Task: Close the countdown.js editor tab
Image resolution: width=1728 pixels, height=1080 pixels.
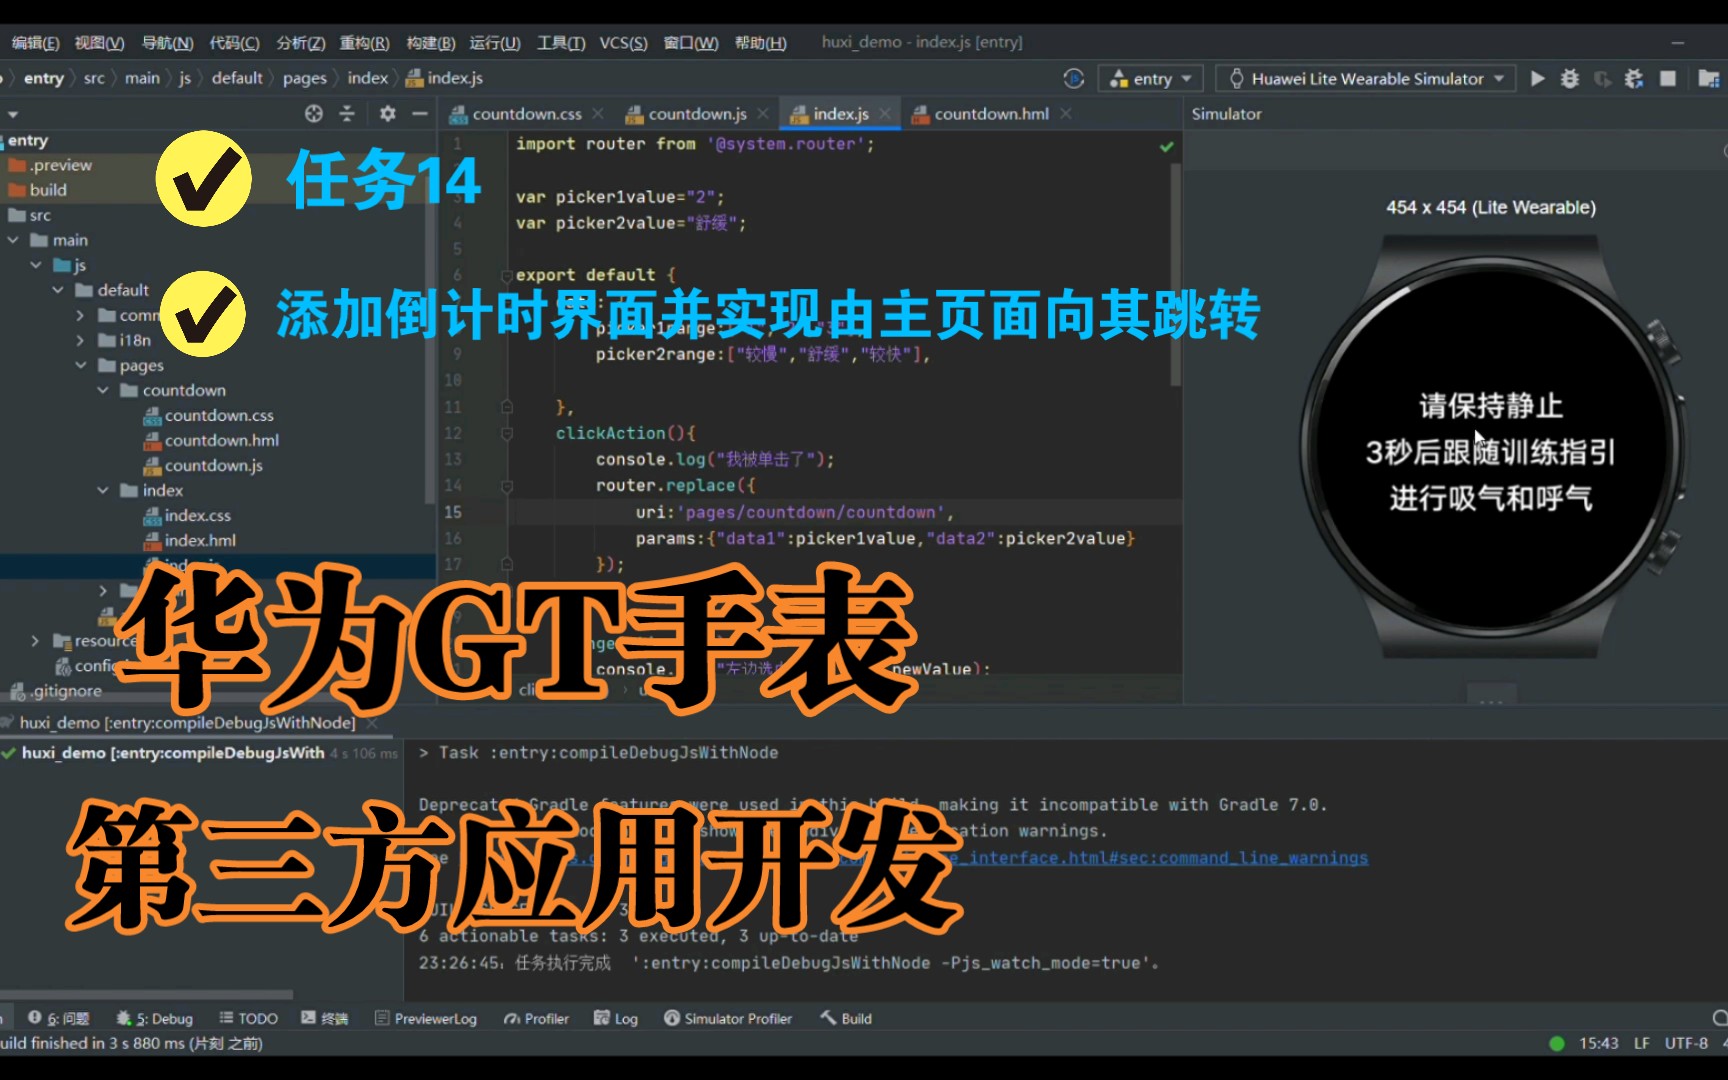Action: pyautogui.click(x=763, y=114)
